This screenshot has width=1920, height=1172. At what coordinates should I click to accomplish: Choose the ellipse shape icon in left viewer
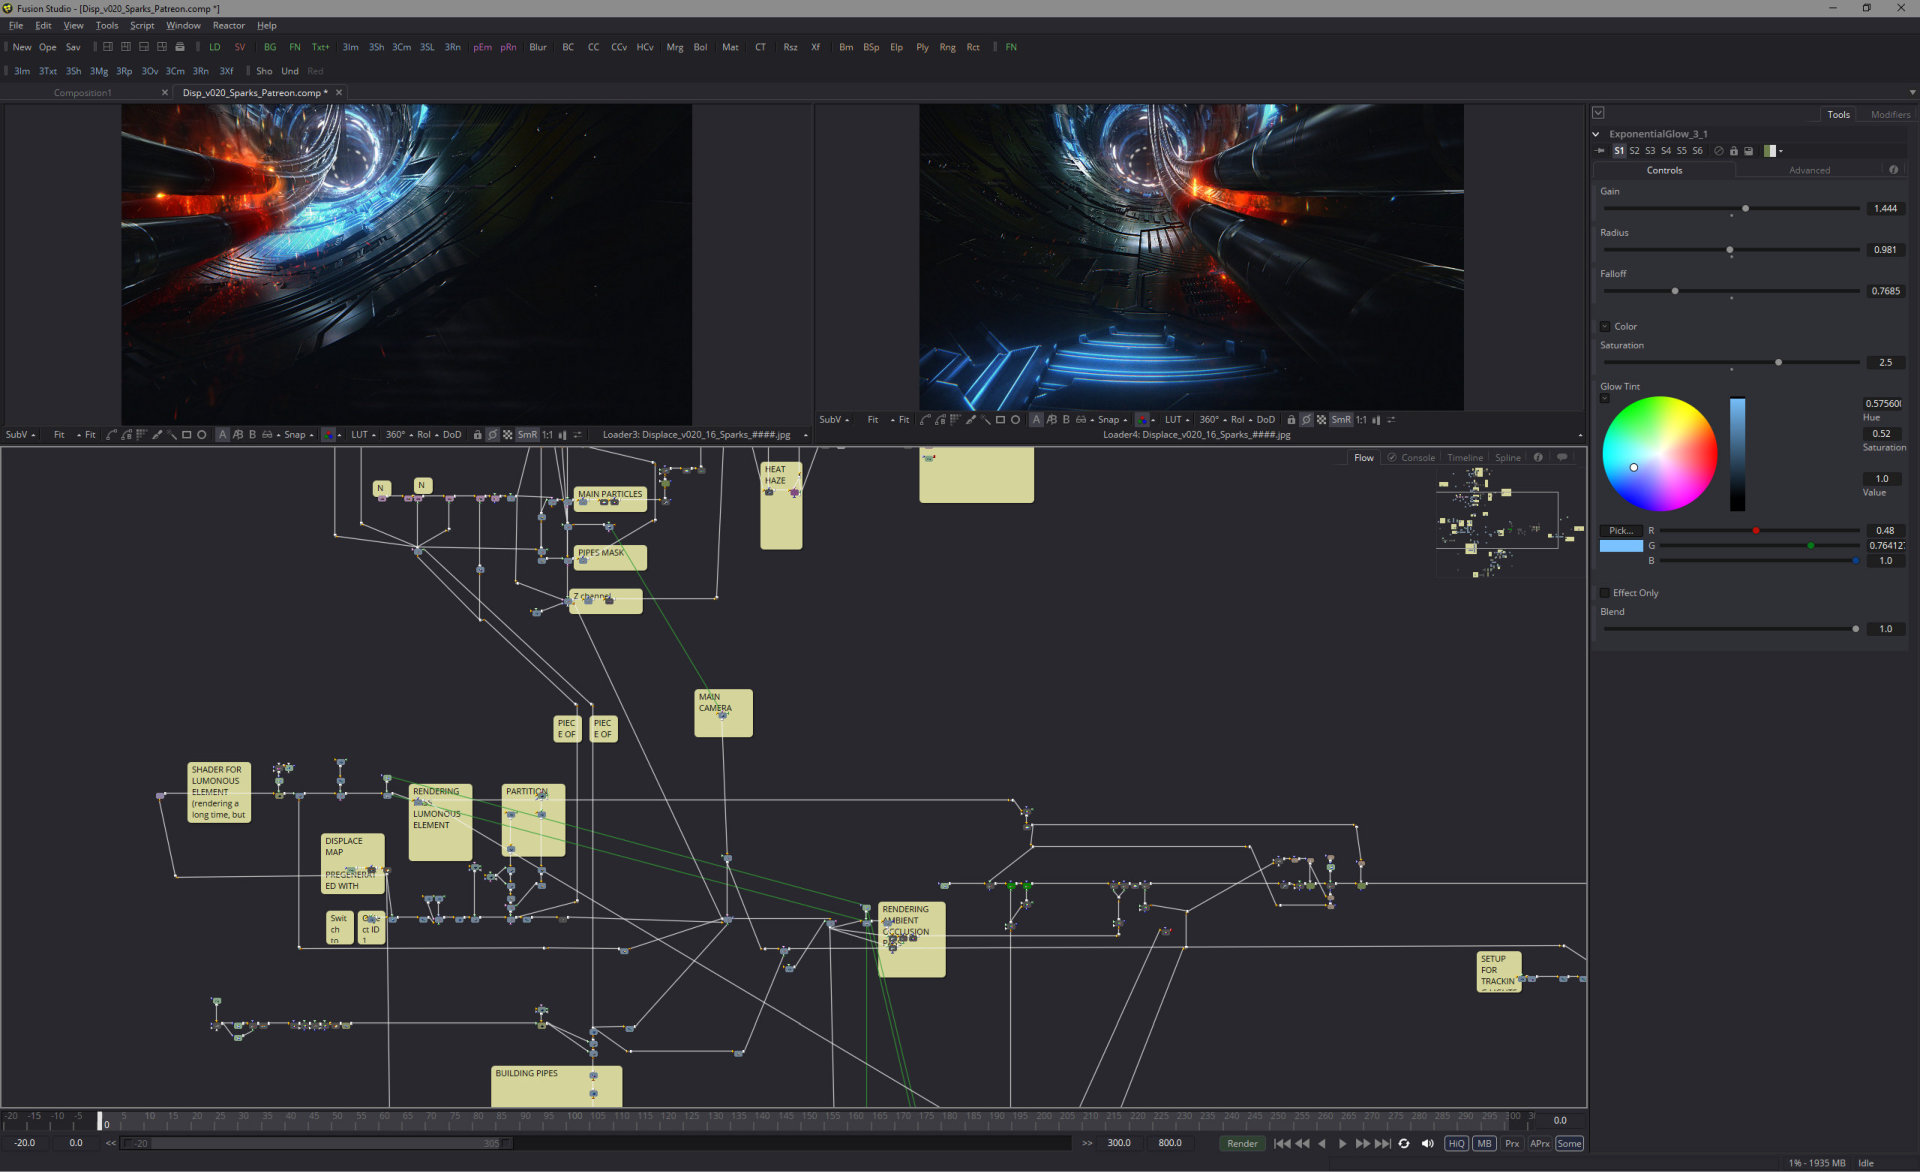[x=202, y=435]
